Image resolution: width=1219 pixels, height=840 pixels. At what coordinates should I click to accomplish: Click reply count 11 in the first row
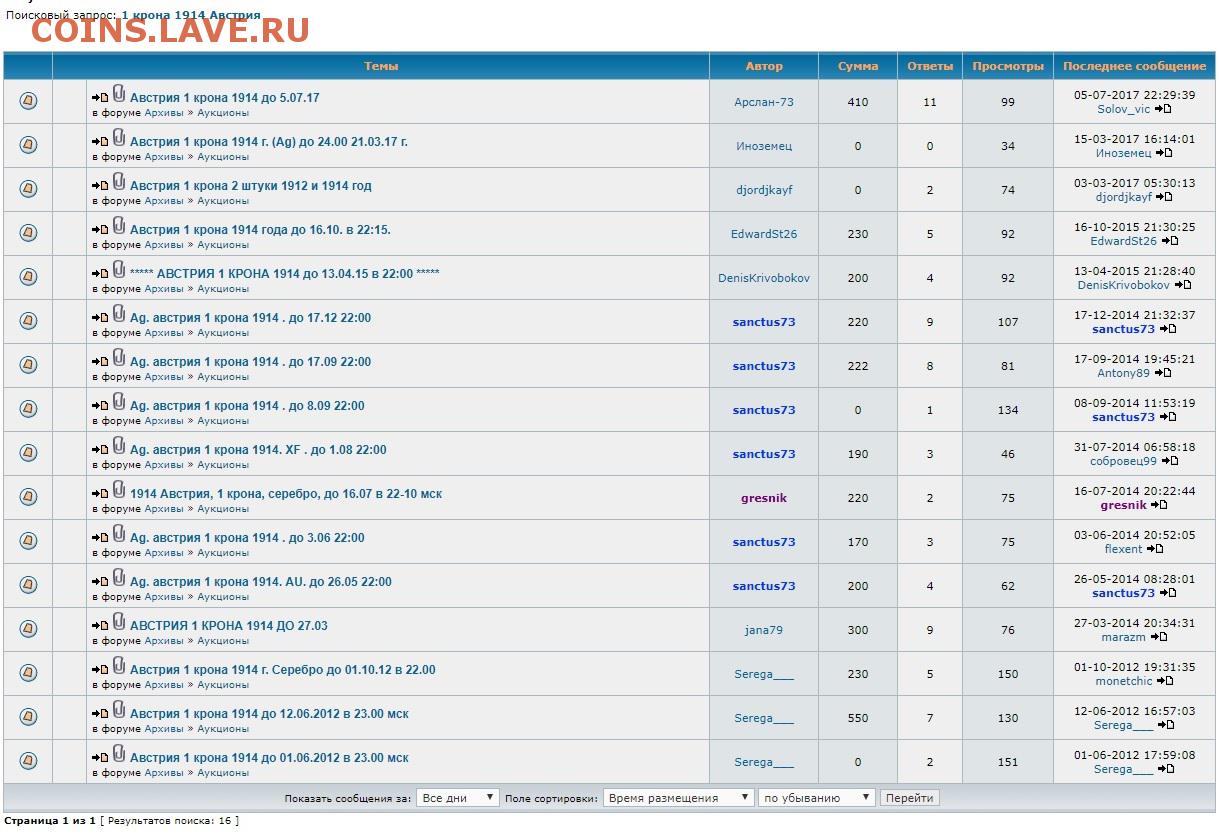[x=930, y=102]
